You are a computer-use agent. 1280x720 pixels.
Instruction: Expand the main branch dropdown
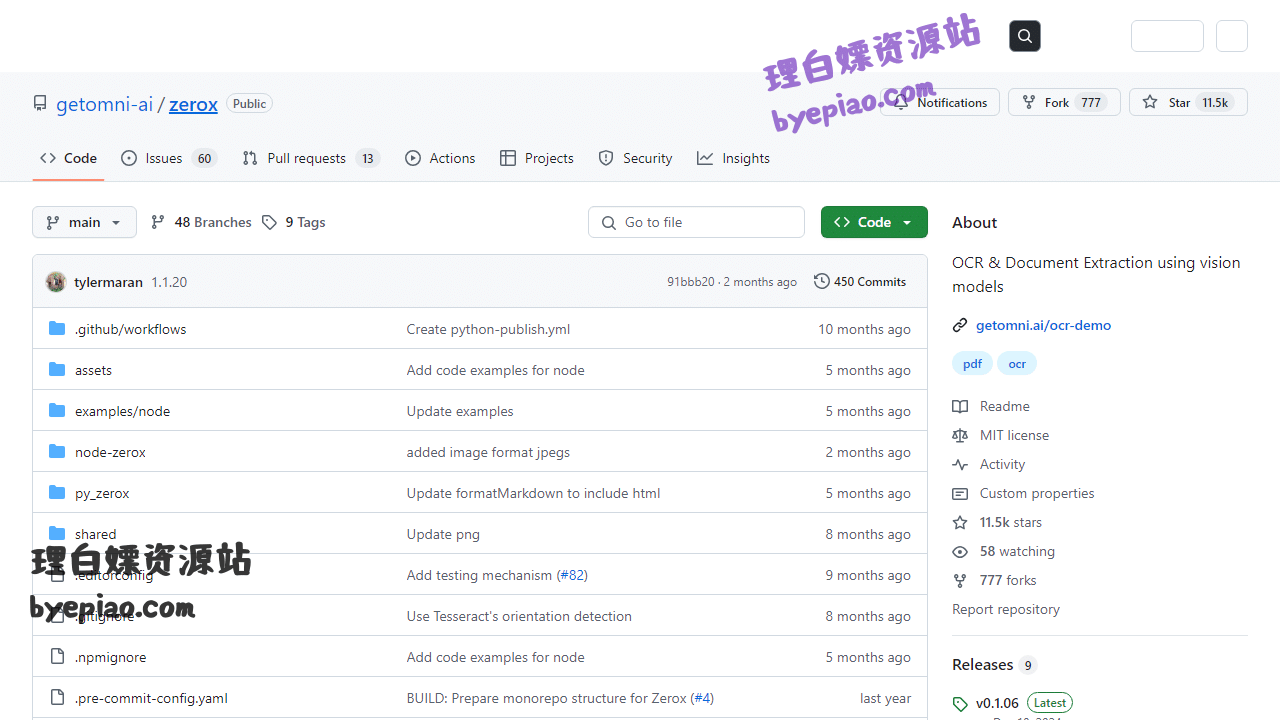click(84, 222)
